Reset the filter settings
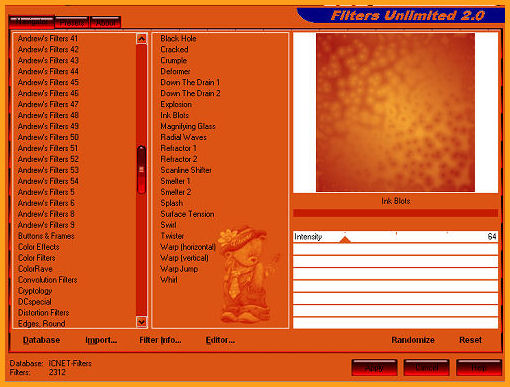Image resolution: width=510 pixels, height=387 pixels. coord(470,340)
